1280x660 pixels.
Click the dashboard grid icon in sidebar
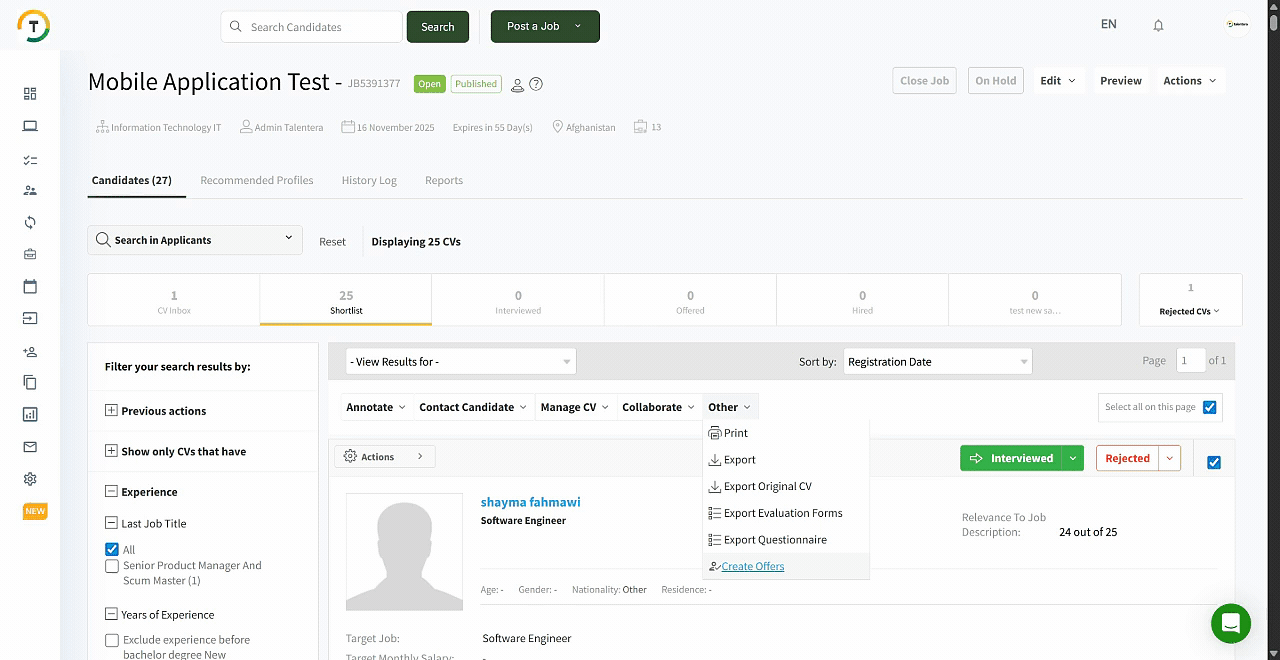point(30,94)
